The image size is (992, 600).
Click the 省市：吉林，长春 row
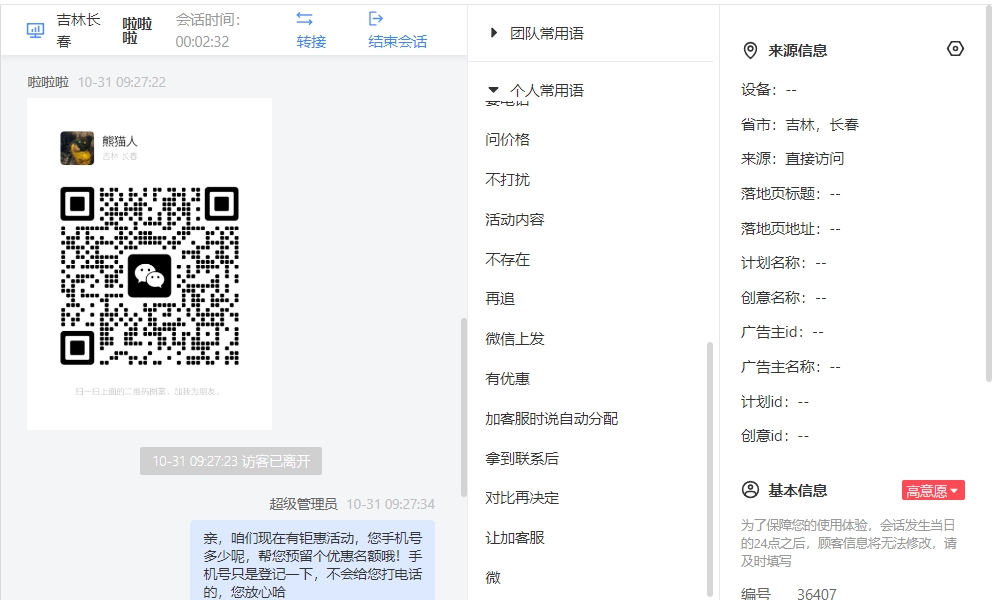click(800, 125)
